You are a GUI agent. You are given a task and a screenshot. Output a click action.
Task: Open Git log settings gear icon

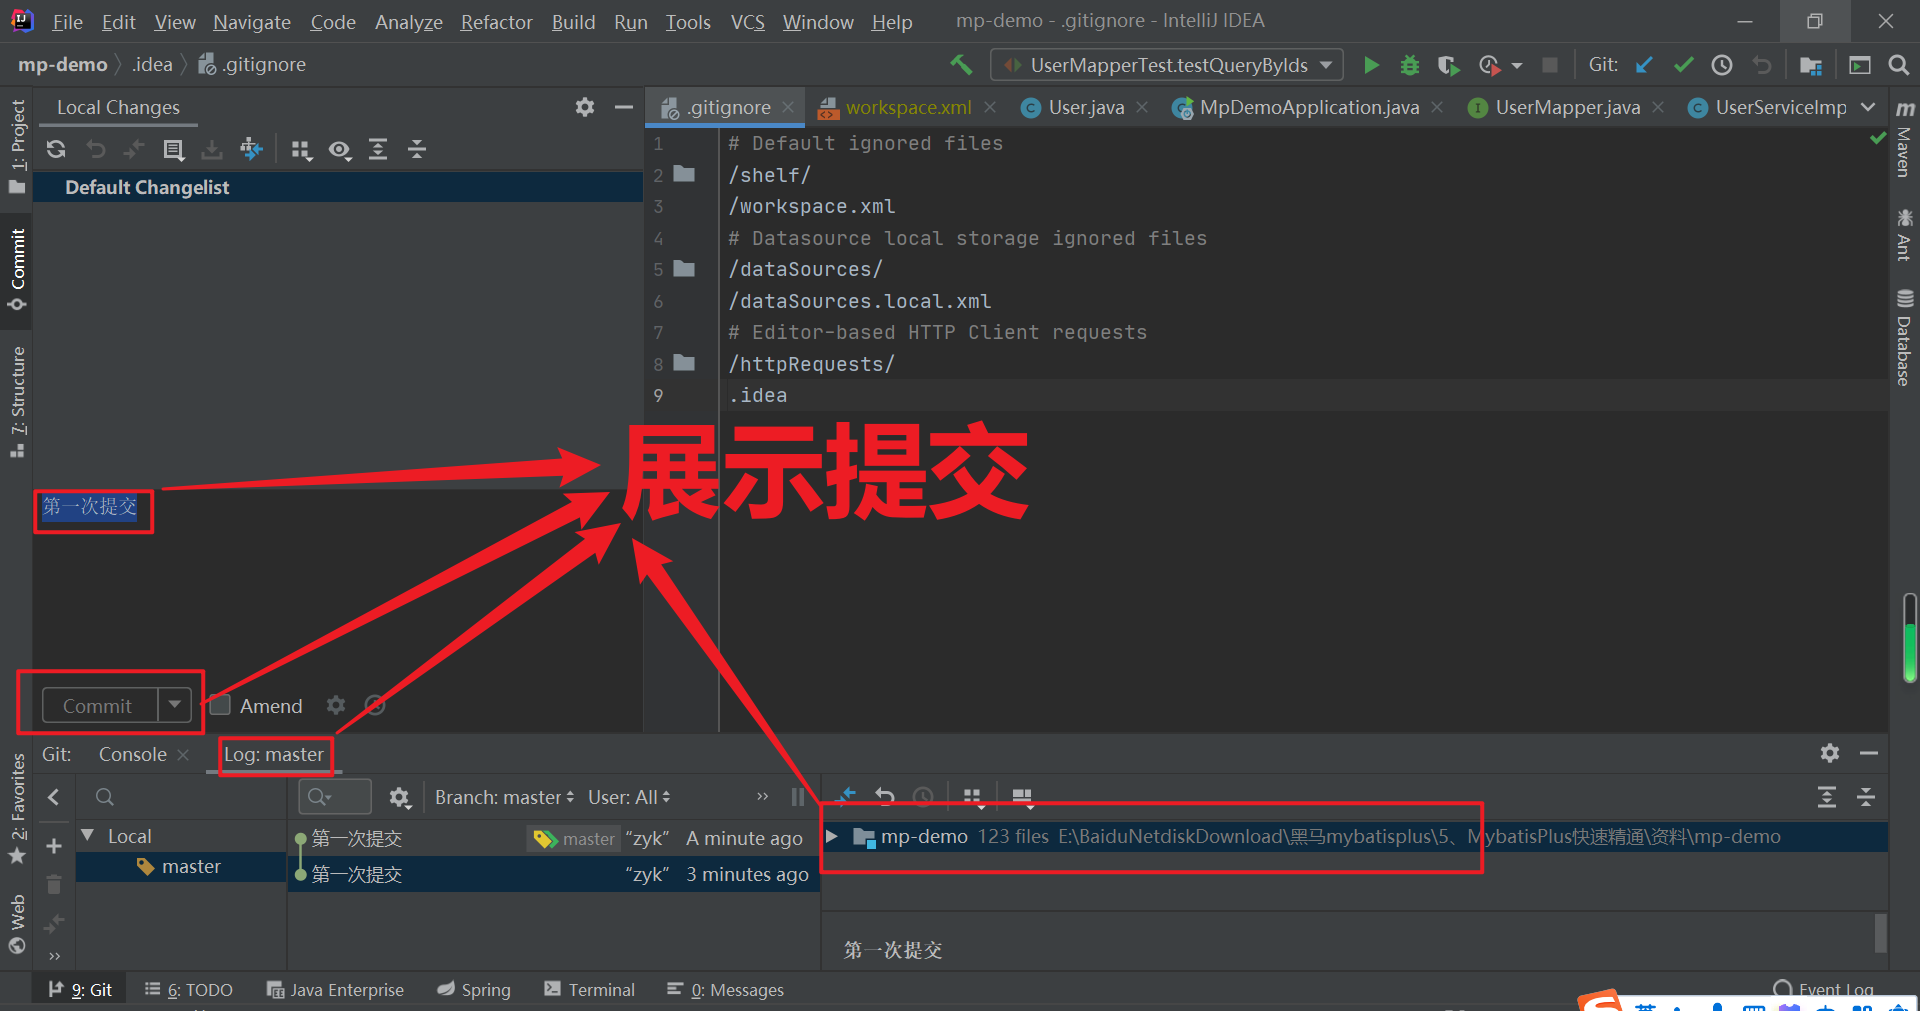point(400,797)
